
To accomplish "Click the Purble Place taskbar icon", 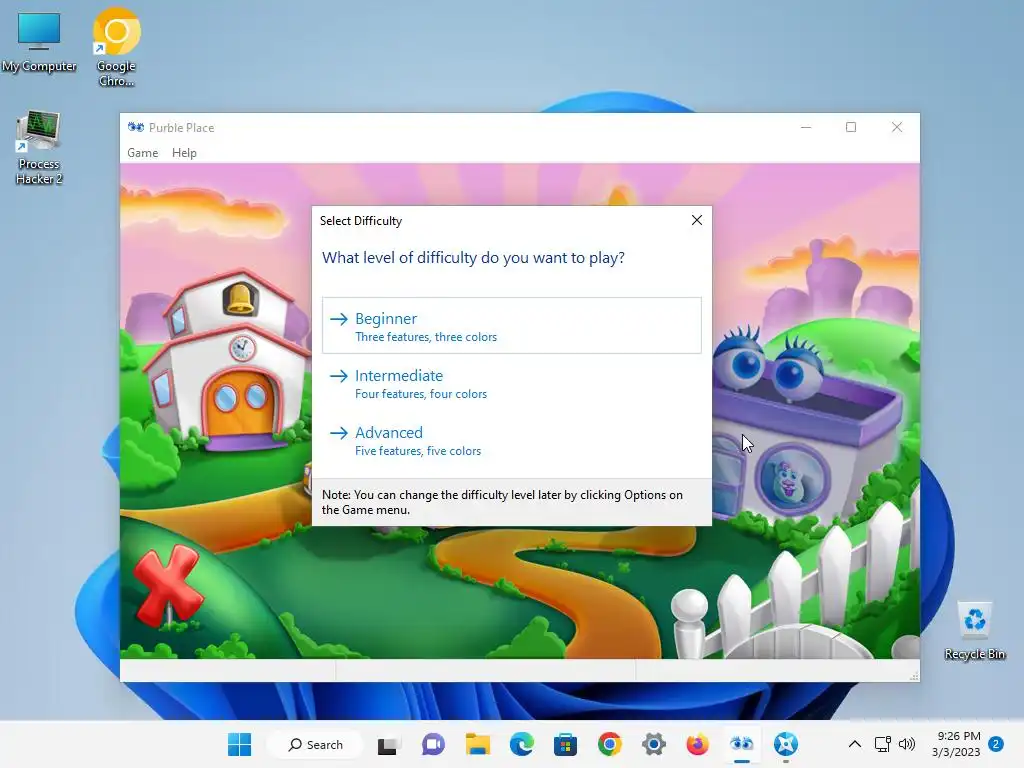I will (742, 744).
